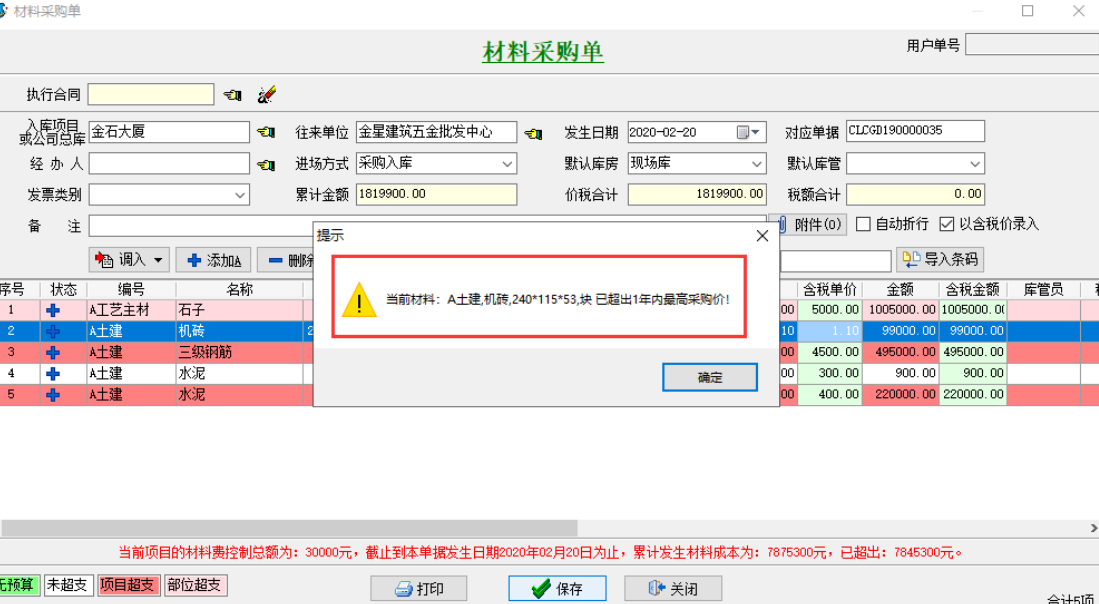Open the 默认库房 dropdown
Image resolution: width=1099 pixels, height=604 pixels.
coord(755,163)
